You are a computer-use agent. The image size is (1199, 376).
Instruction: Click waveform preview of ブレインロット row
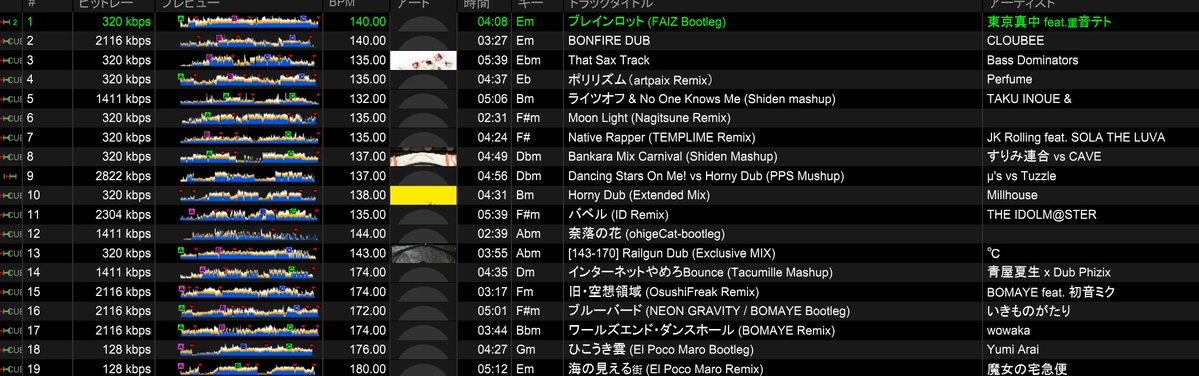click(249, 21)
